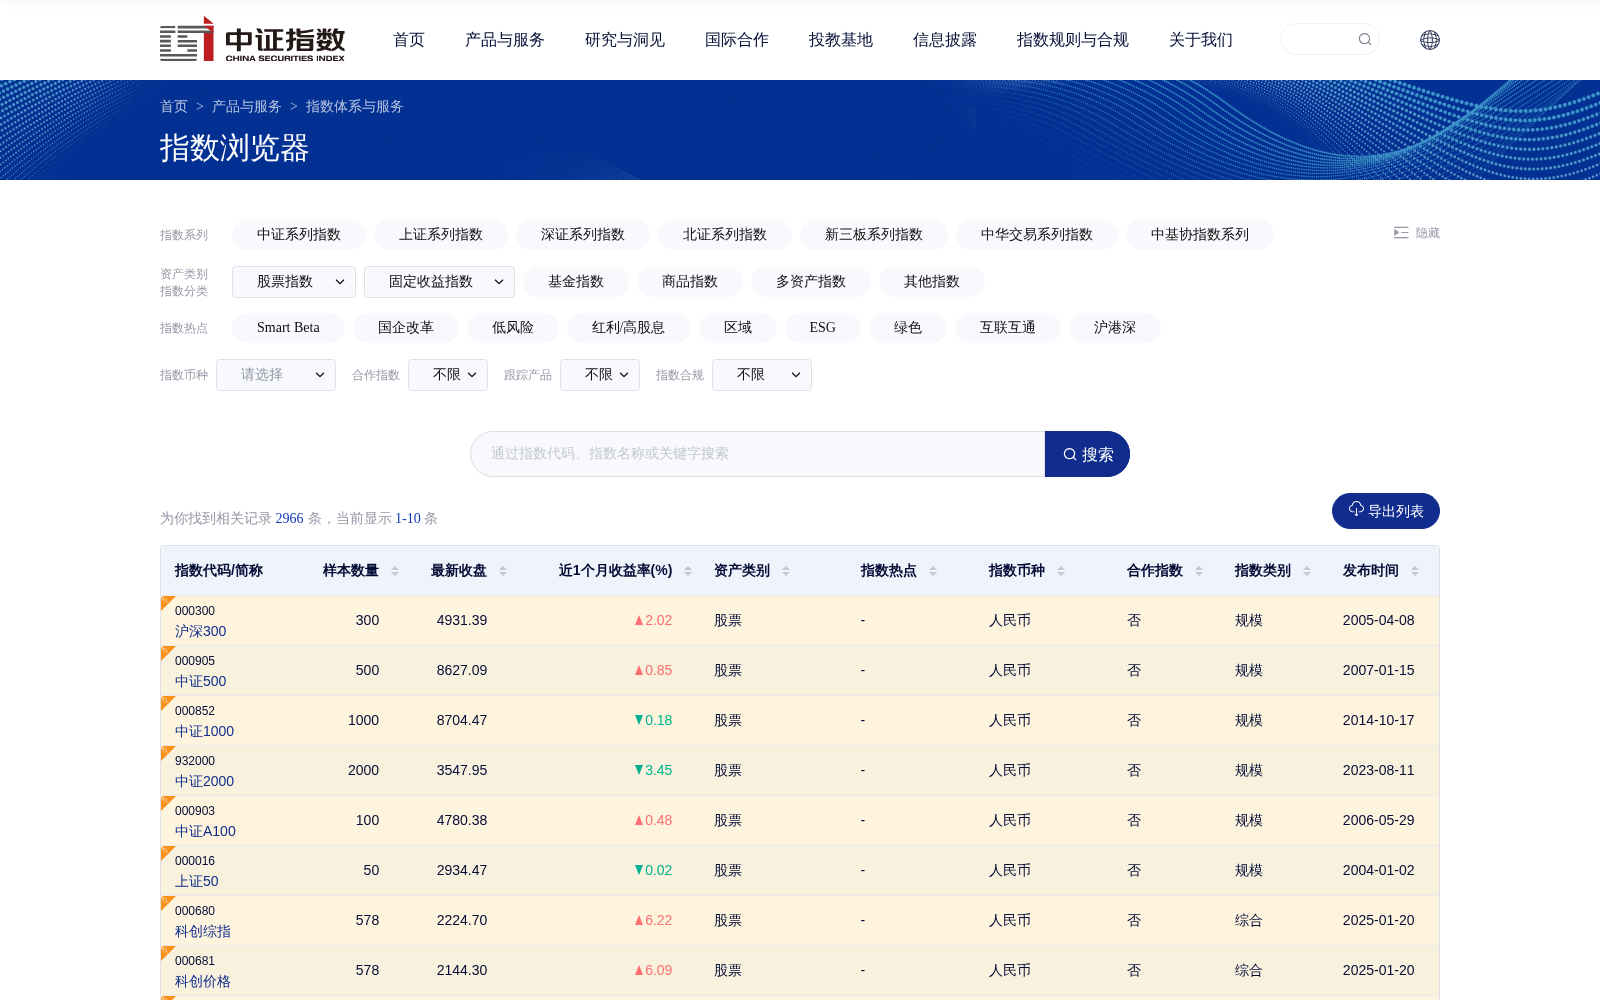Click the orange corner flag on 000852 row
This screenshot has height=1000, width=1600.
[167, 702]
